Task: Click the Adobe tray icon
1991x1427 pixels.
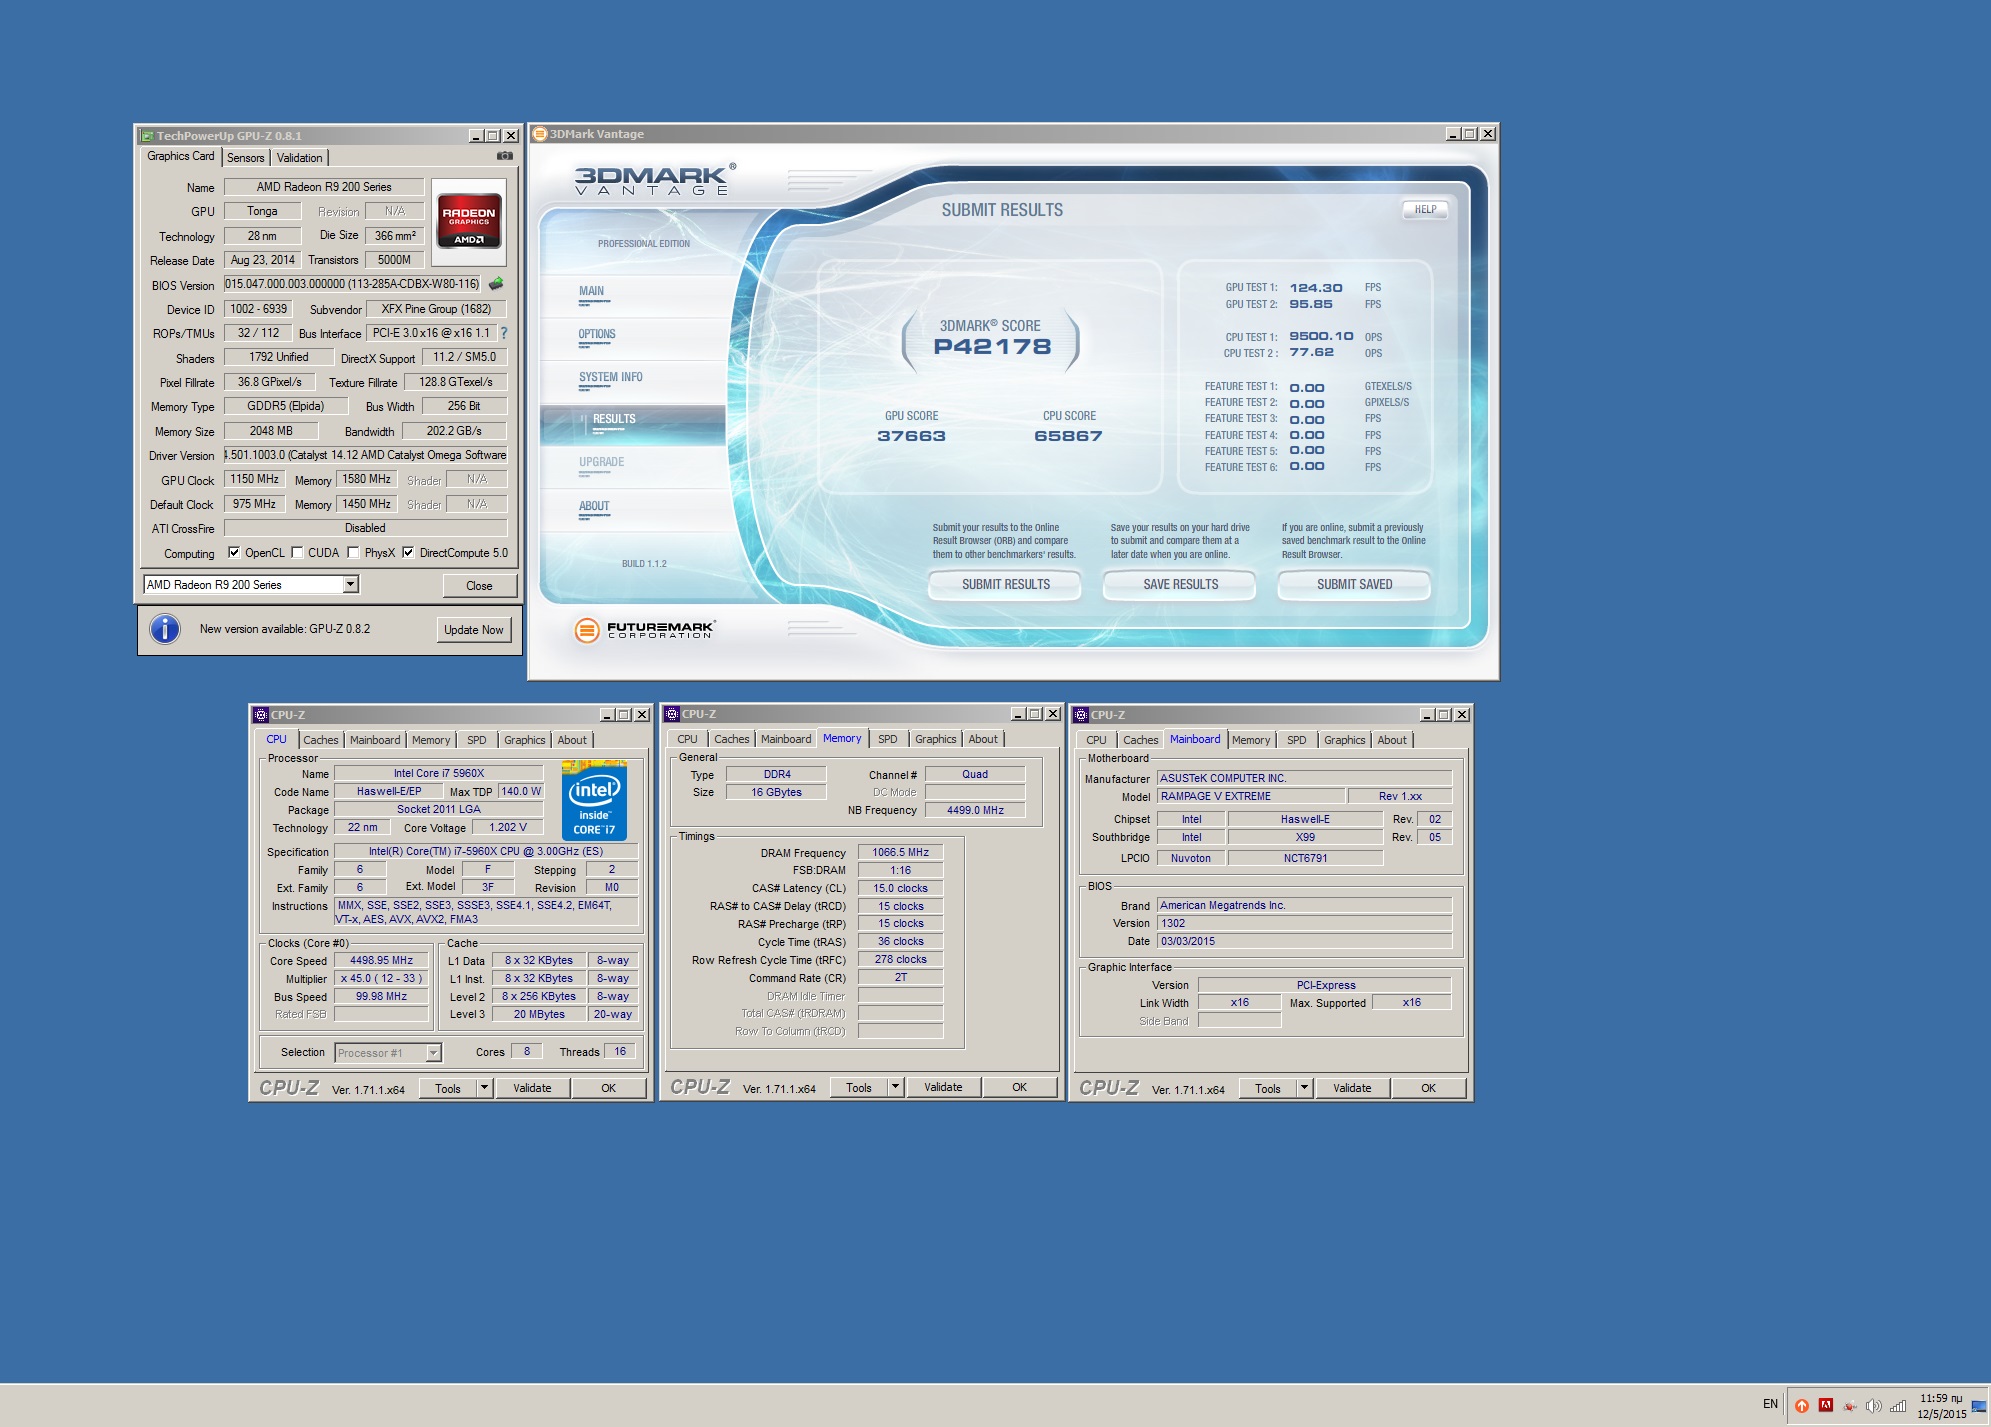Action: (1826, 1404)
